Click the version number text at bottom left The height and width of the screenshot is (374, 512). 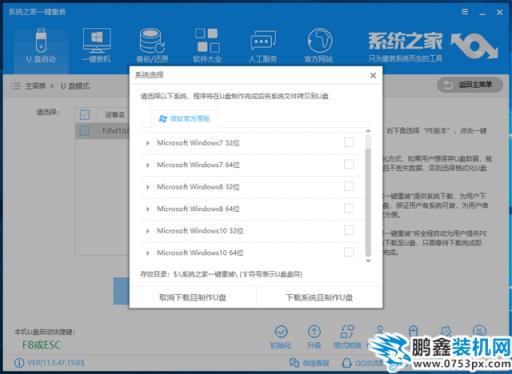[56, 363]
